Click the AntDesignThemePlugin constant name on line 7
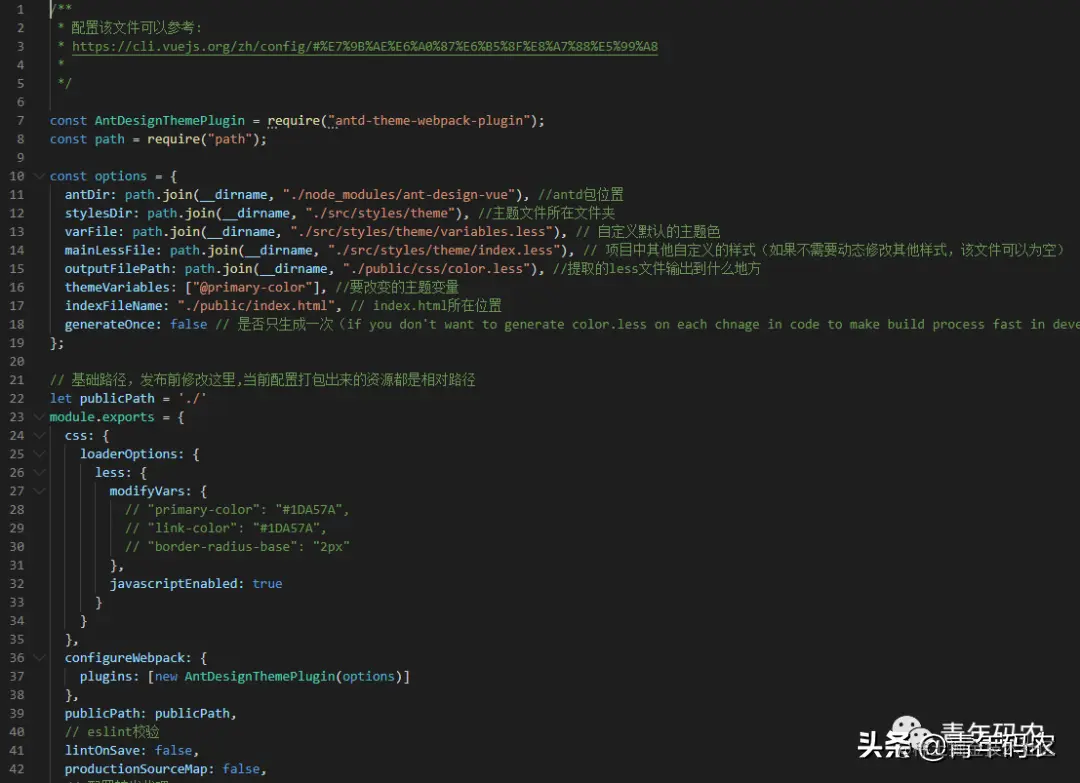The height and width of the screenshot is (783, 1080). [x=169, y=121]
